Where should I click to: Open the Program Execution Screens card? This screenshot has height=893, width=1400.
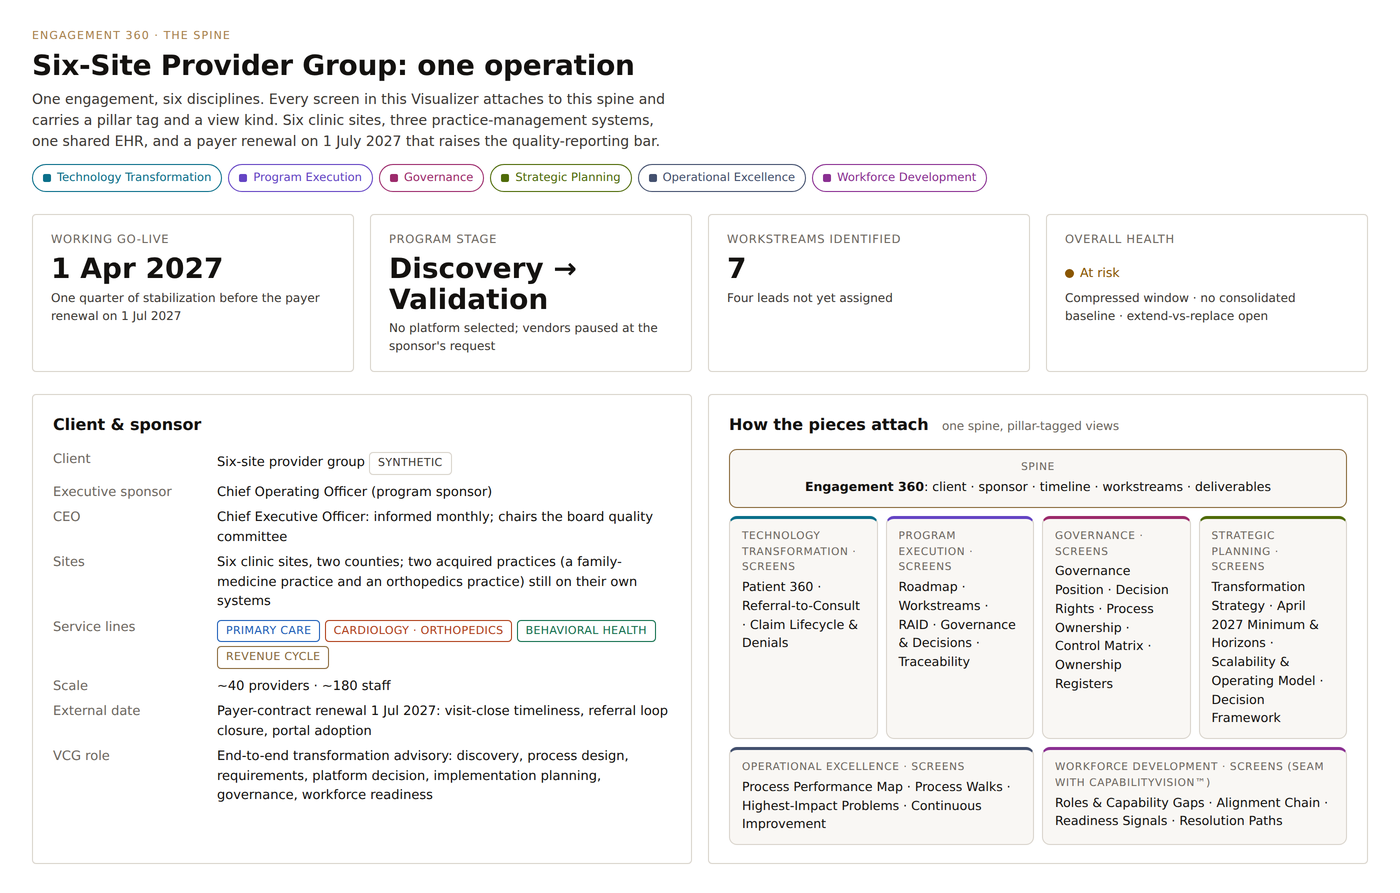click(x=960, y=627)
